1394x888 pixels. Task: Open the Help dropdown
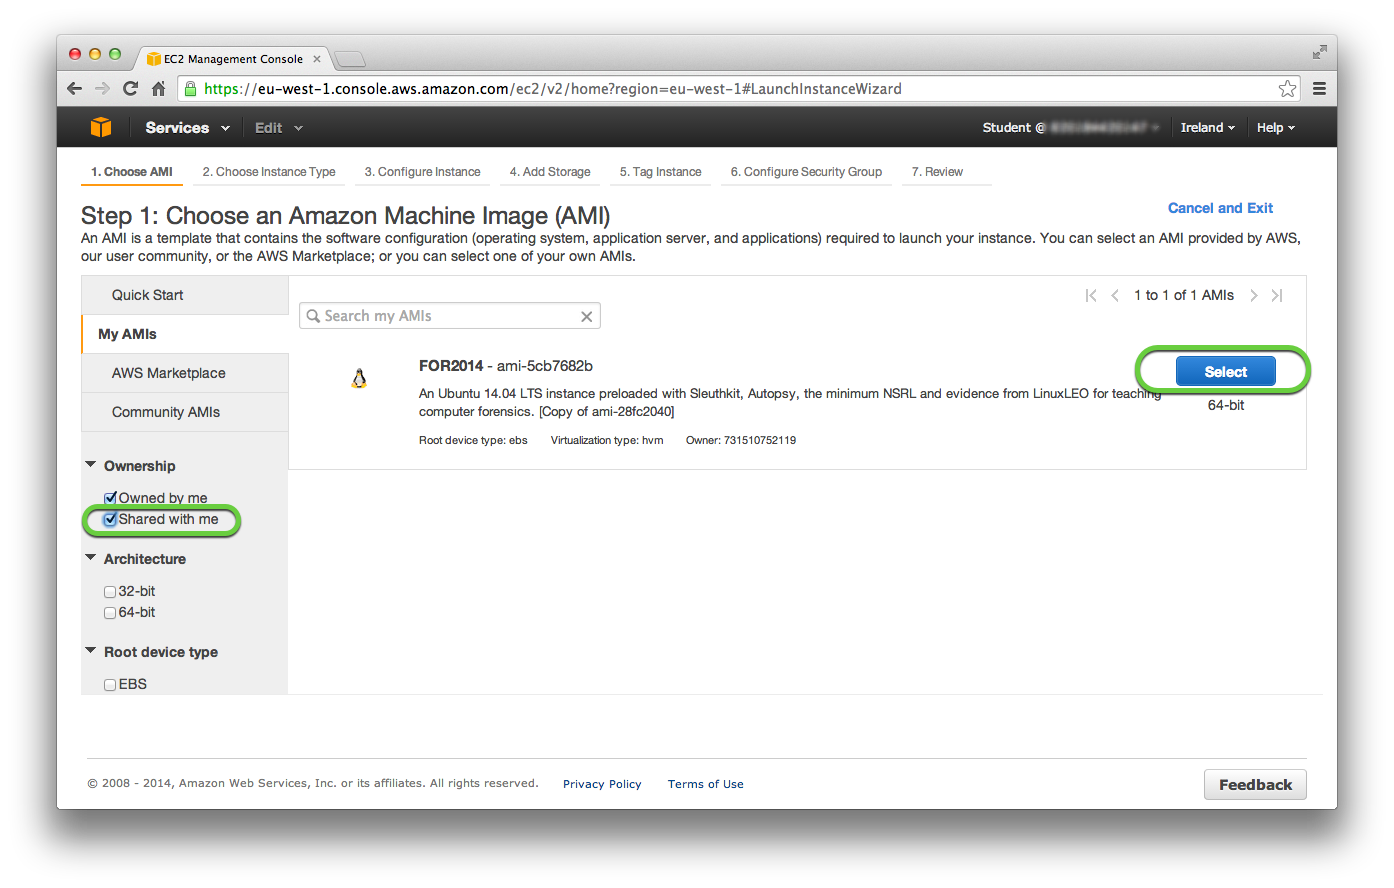coord(1275,127)
